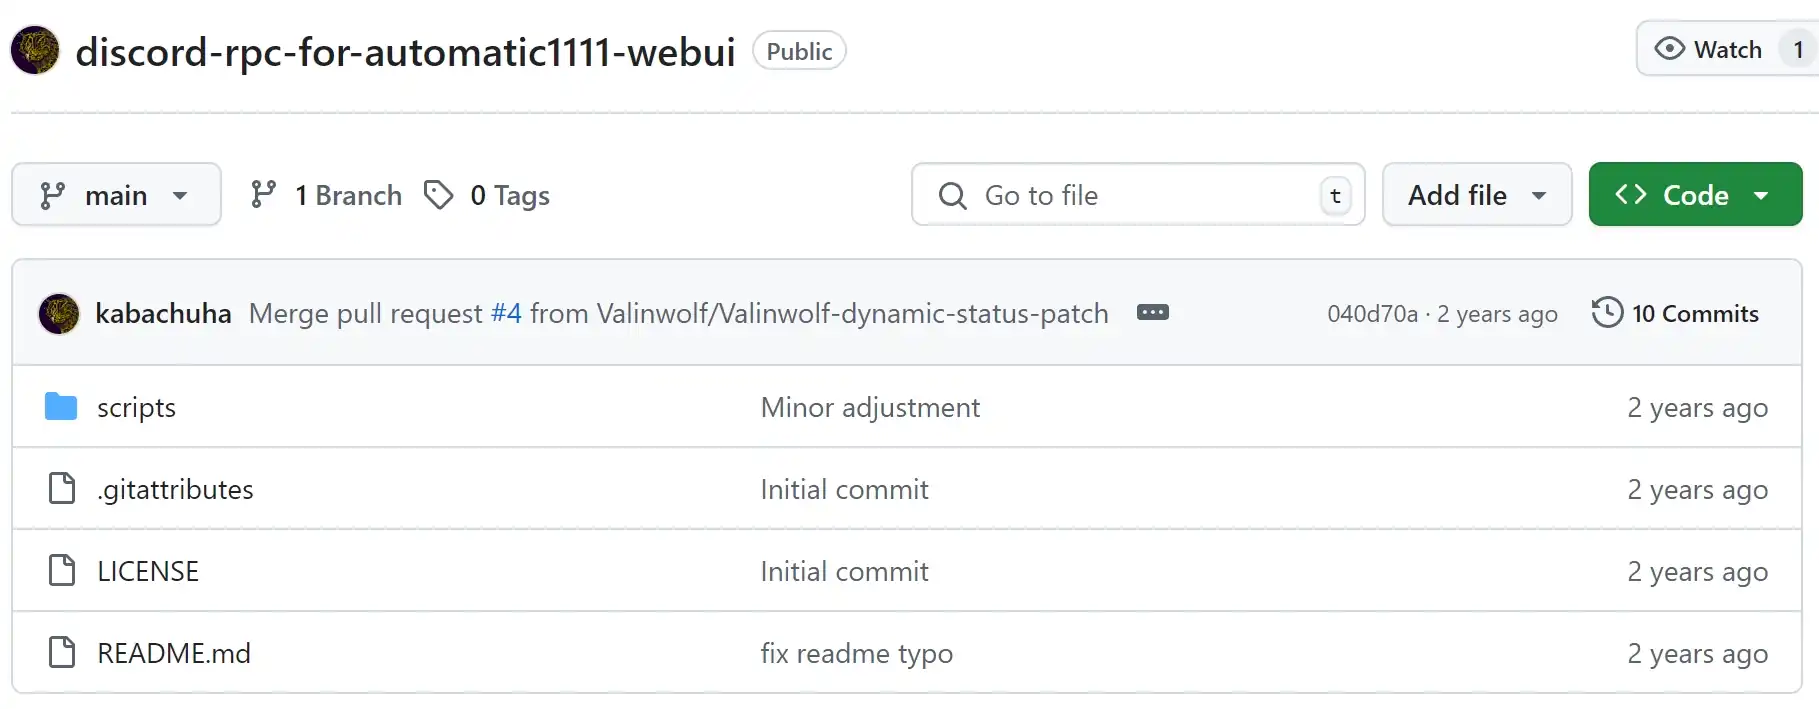This screenshot has width=1819, height=709.
Task: Open the 10 Commits history link
Action: (x=1676, y=314)
